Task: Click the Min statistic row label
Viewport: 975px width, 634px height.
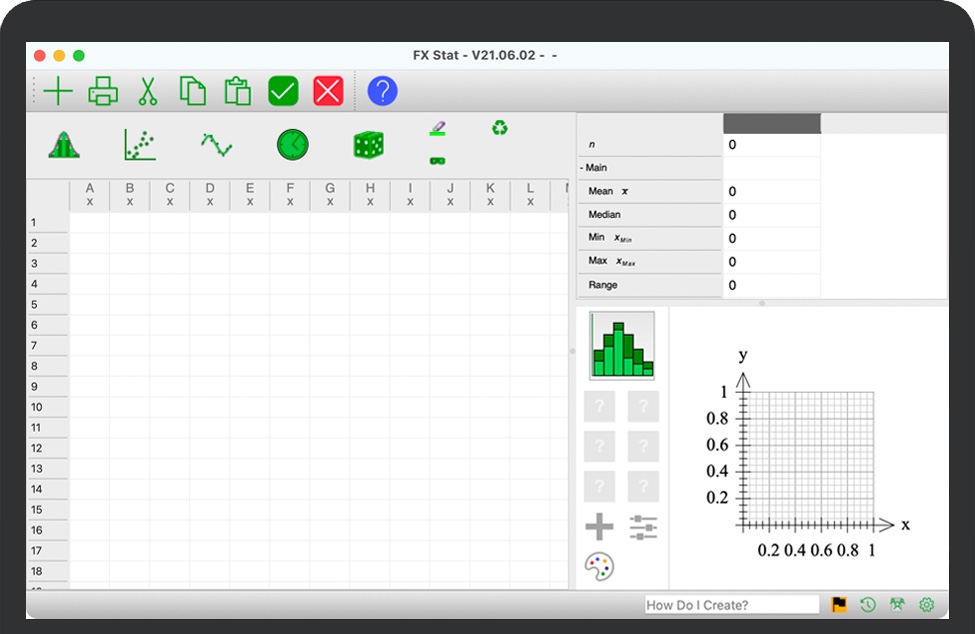Action: (650, 238)
